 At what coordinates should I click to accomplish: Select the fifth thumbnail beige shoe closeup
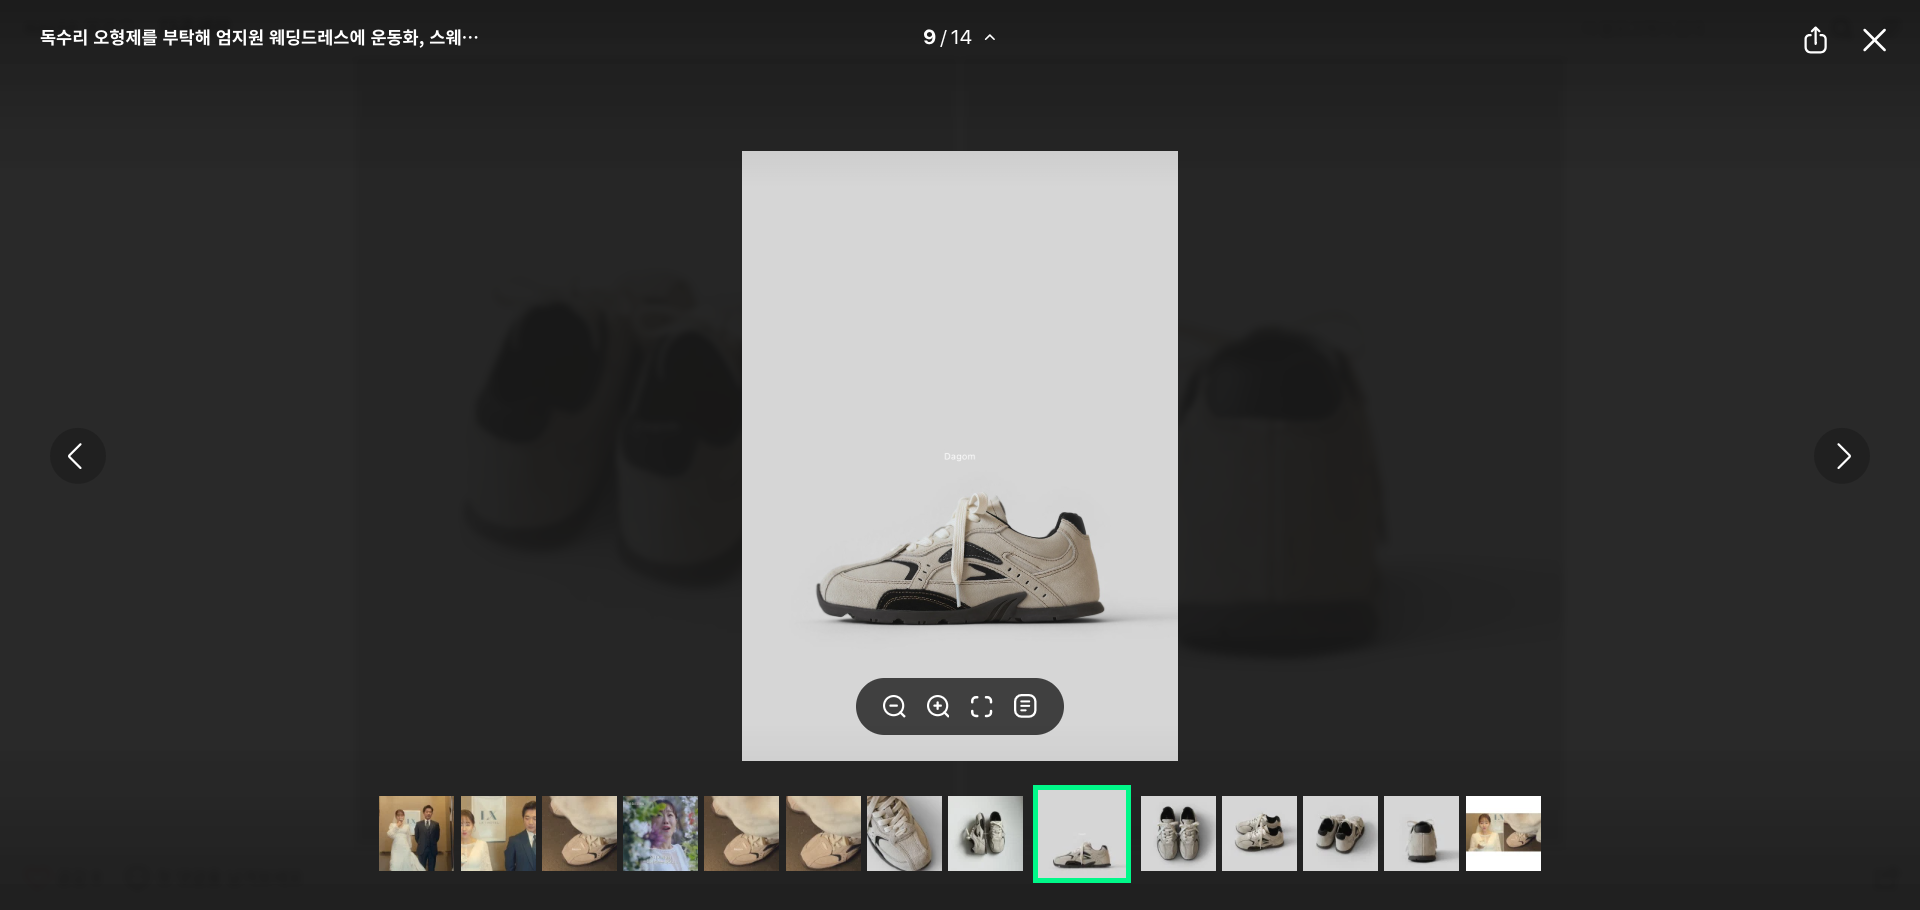tap(741, 833)
